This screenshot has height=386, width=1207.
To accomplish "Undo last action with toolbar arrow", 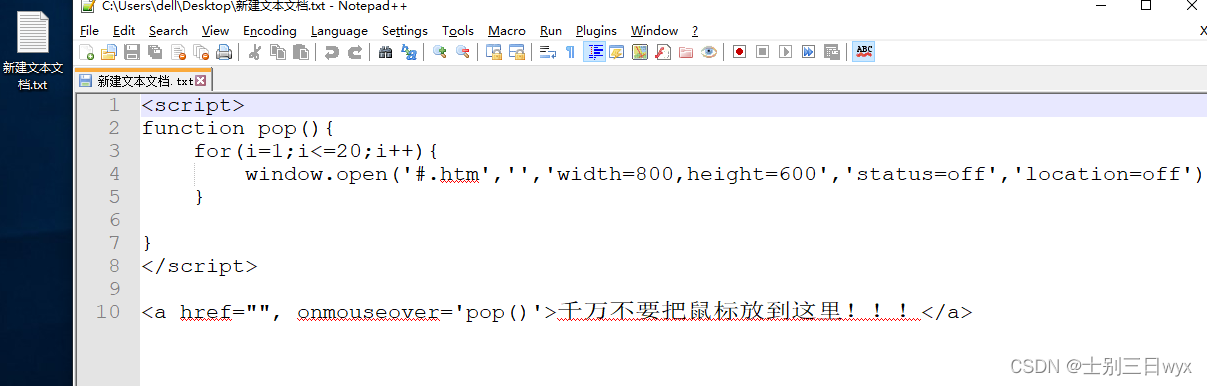I will [331, 52].
